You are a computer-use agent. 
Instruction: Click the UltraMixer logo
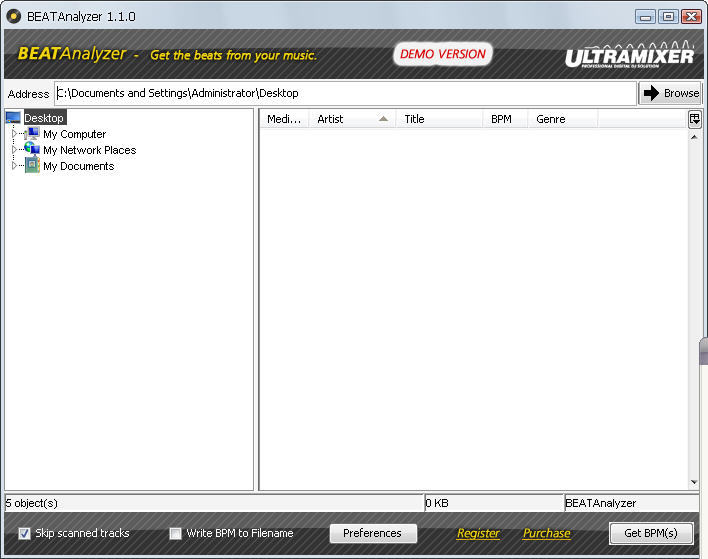point(629,55)
